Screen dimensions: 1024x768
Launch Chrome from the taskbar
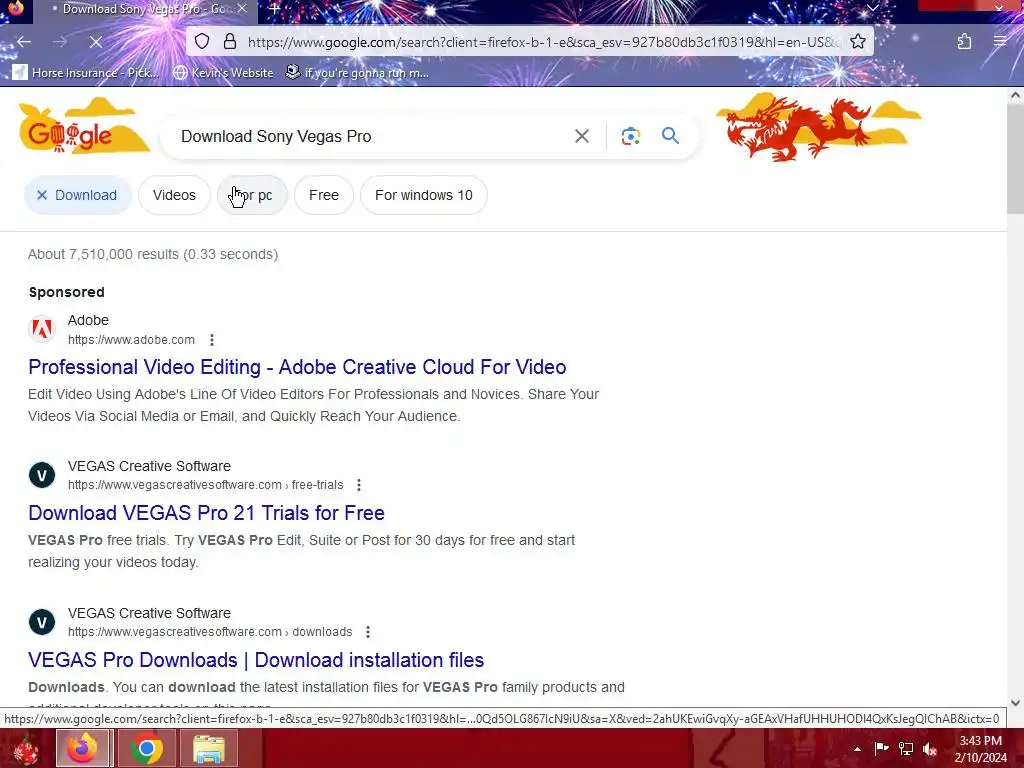[x=147, y=748]
